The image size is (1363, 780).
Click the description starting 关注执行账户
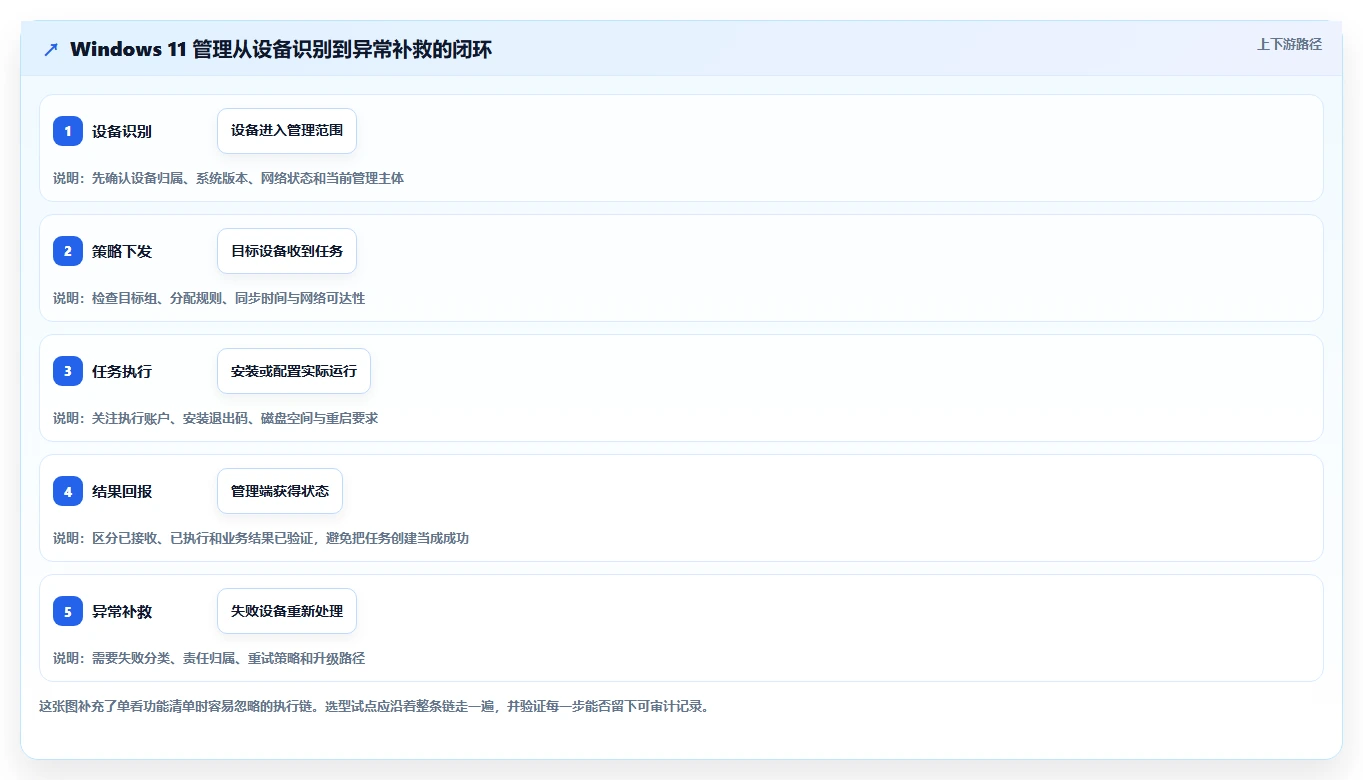216,418
